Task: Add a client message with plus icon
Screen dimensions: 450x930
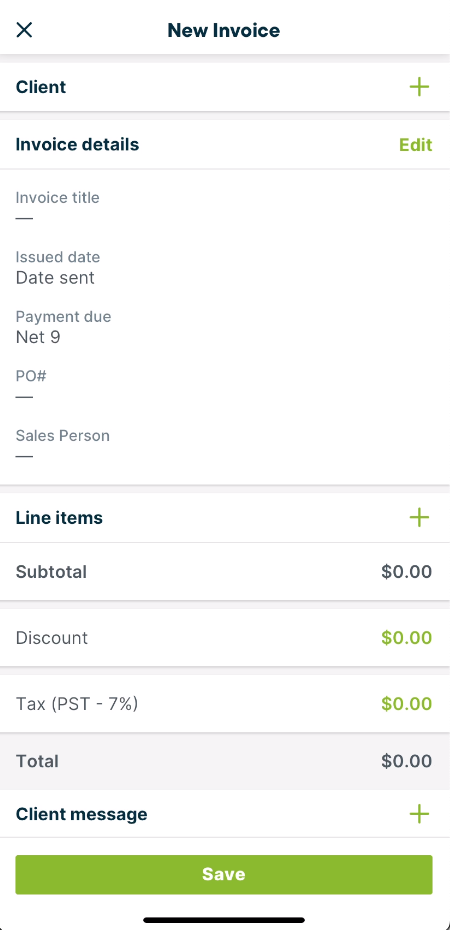Action: pos(419,814)
